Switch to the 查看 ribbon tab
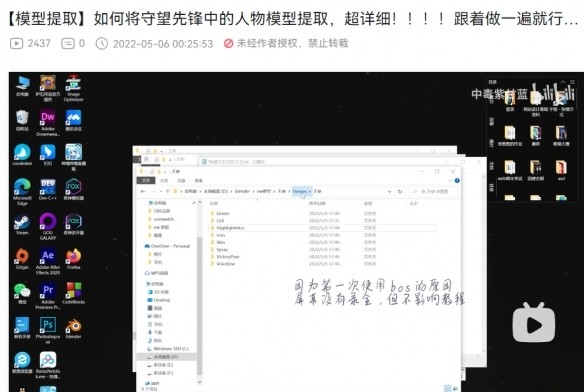This screenshot has width=584, height=392. click(199, 180)
